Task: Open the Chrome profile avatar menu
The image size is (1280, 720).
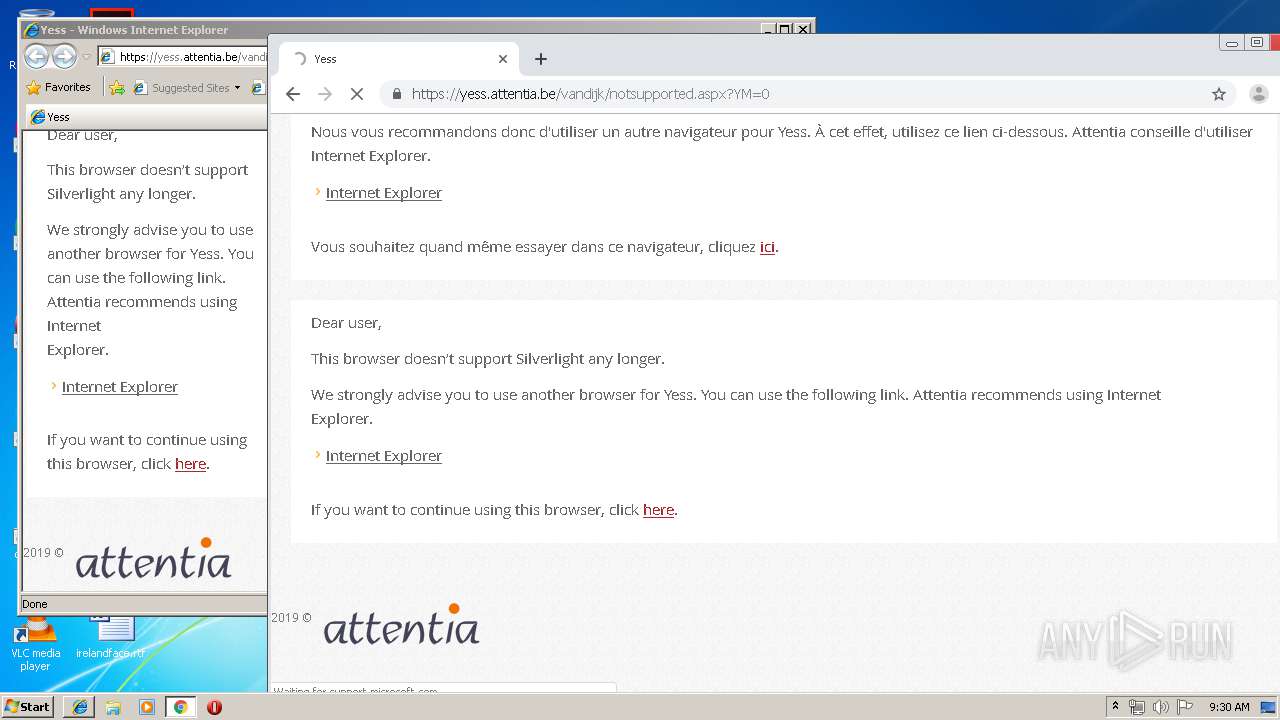Action: [x=1258, y=94]
